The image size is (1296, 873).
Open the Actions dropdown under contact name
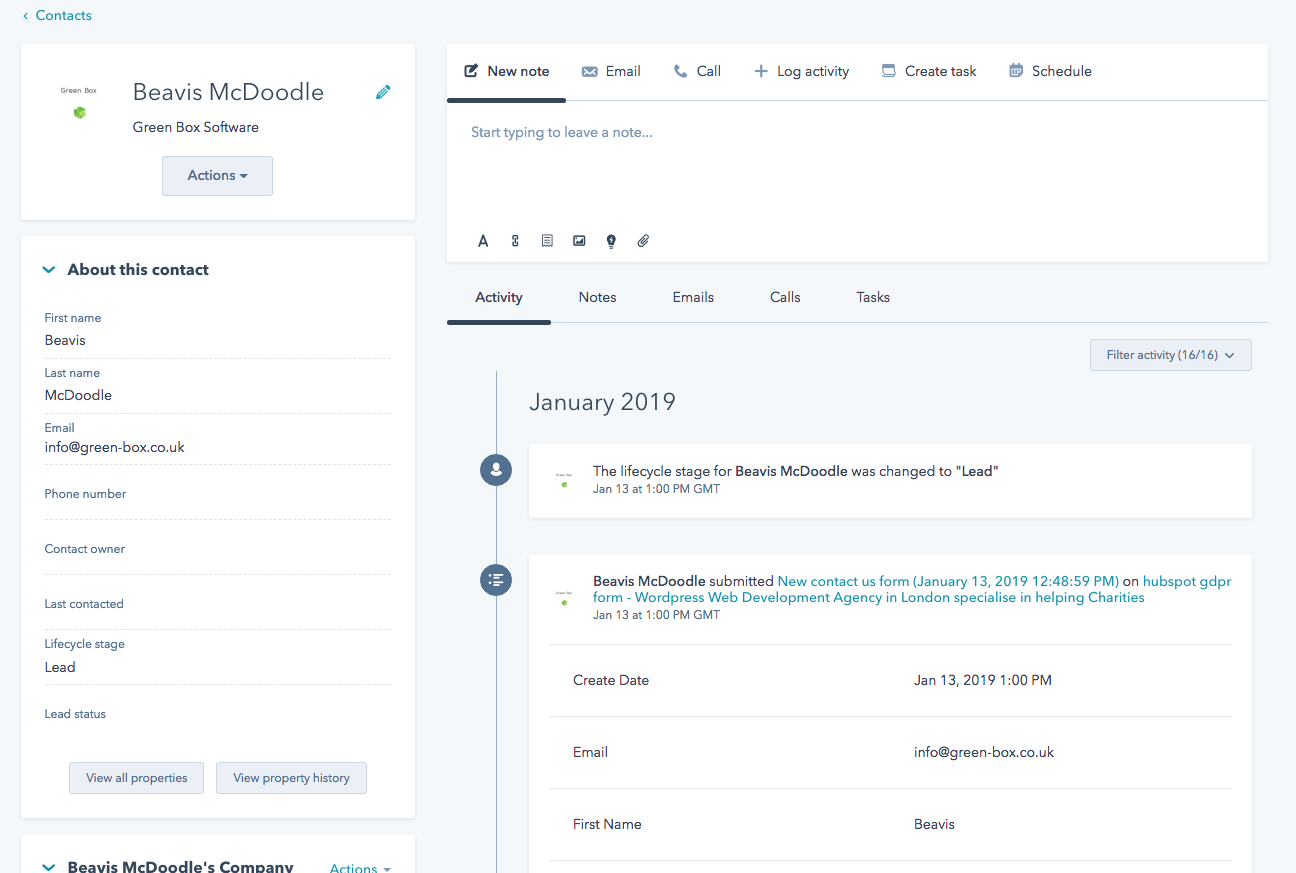217,176
